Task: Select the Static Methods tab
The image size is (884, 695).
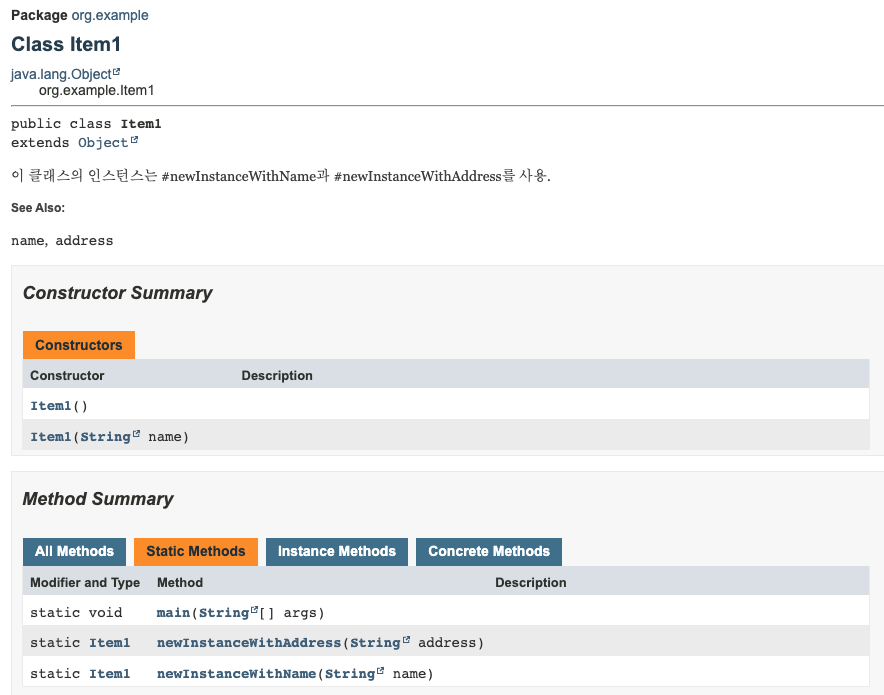Action: pos(196,551)
